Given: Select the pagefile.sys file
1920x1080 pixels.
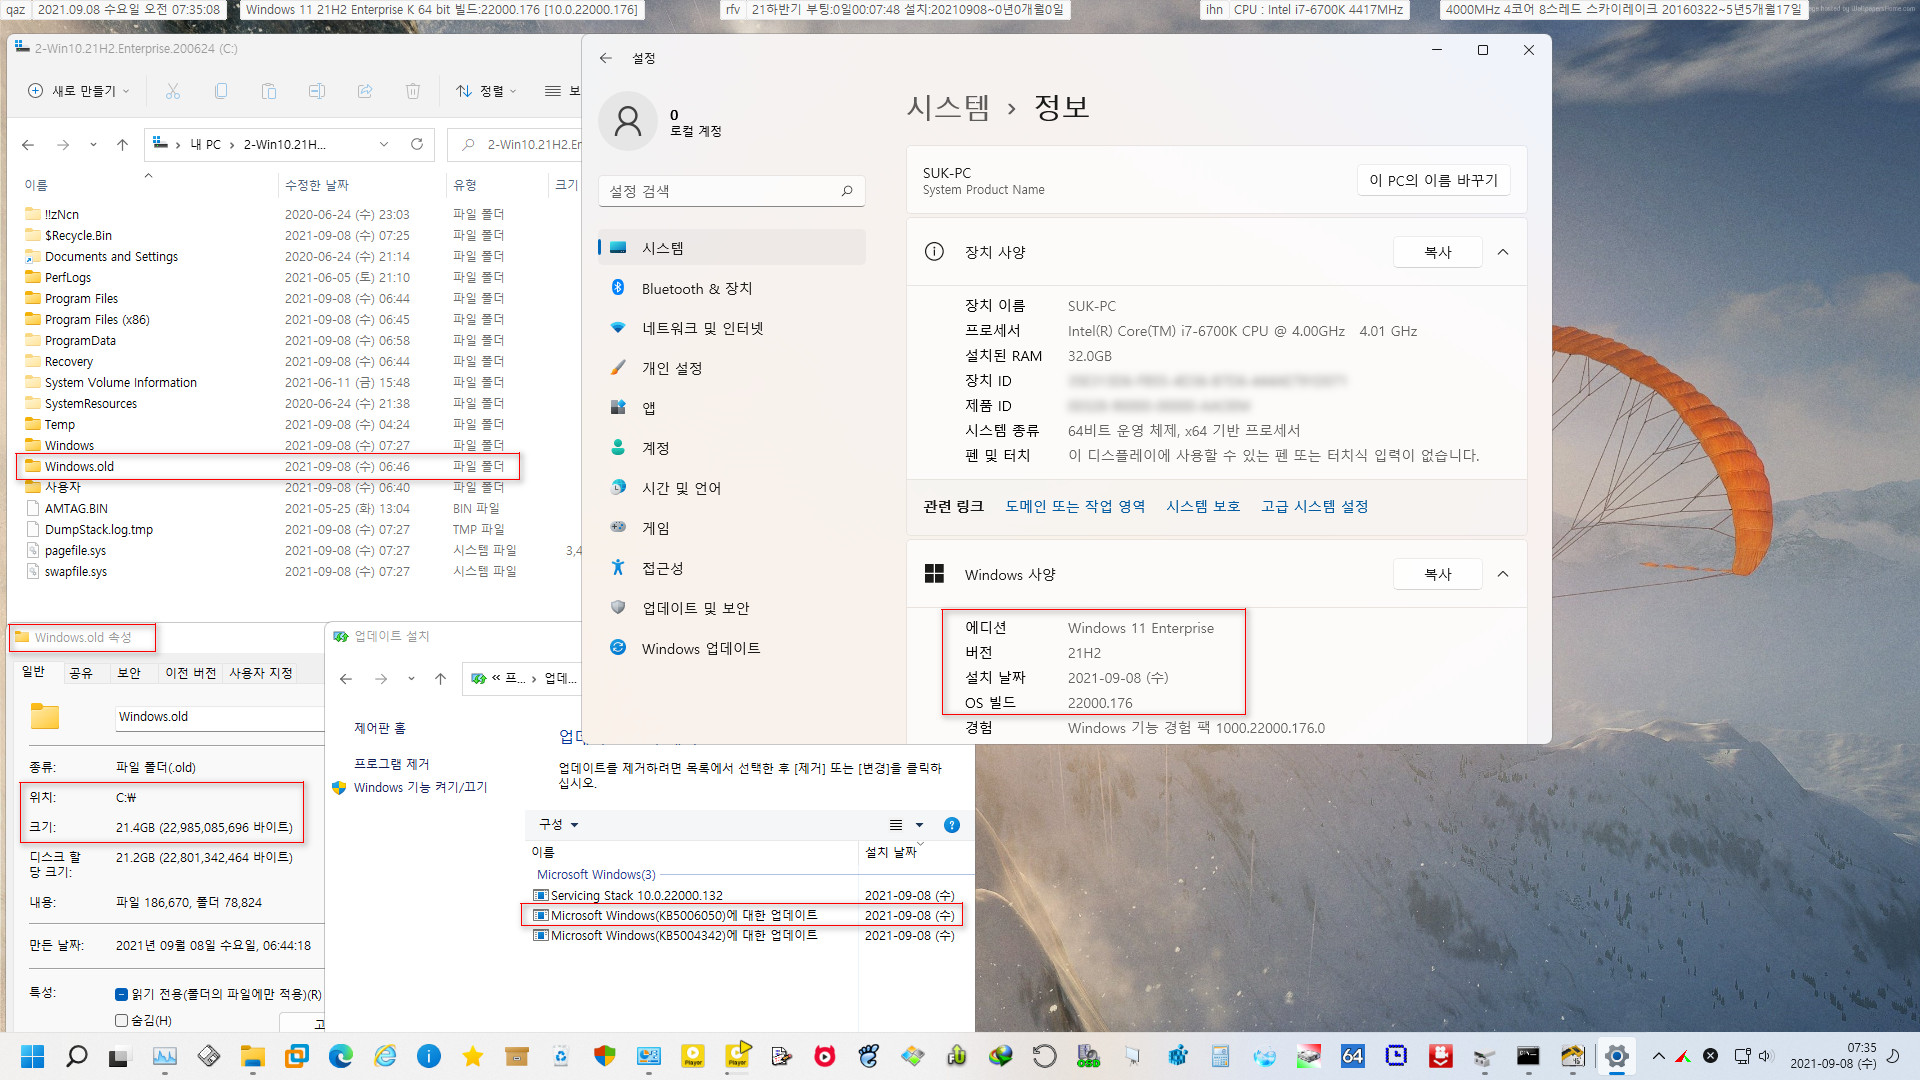Looking at the screenshot, I should [75, 551].
